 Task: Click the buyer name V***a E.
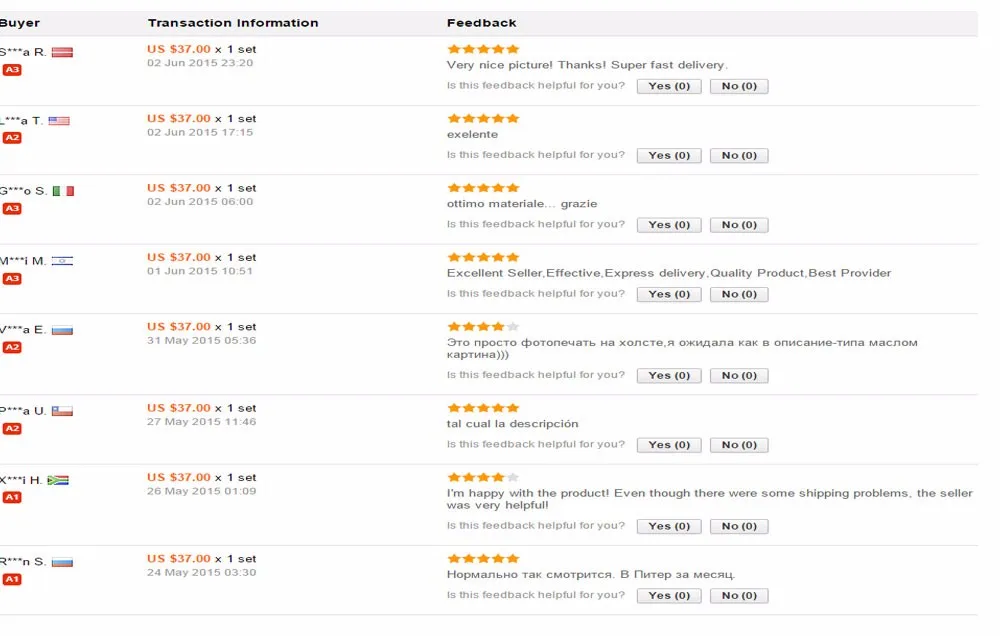pyautogui.click(x=23, y=330)
